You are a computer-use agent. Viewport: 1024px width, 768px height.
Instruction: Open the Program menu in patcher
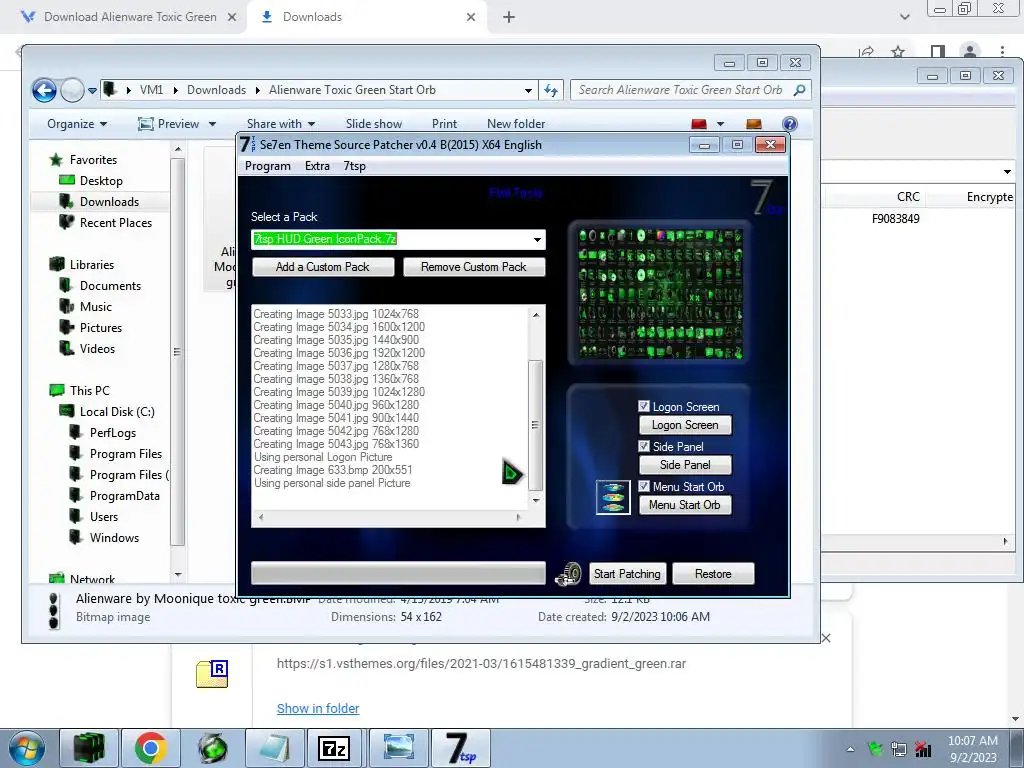coord(268,166)
